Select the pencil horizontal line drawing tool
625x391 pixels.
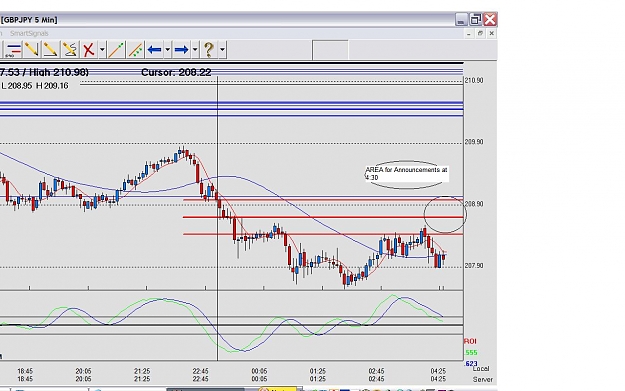(x=50, y=50)
